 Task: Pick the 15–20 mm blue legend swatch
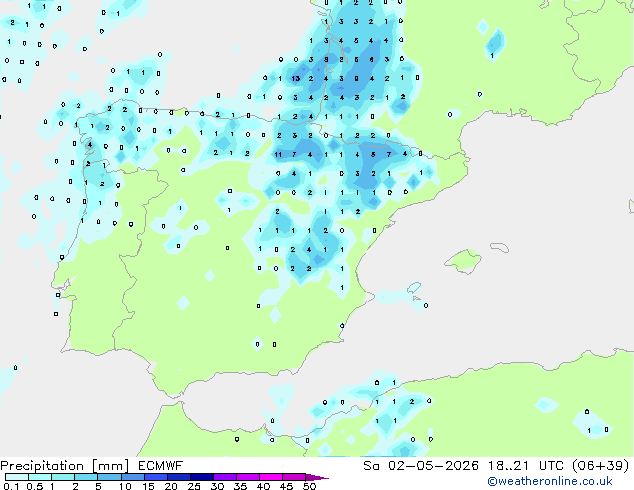[x=155, y=477]
